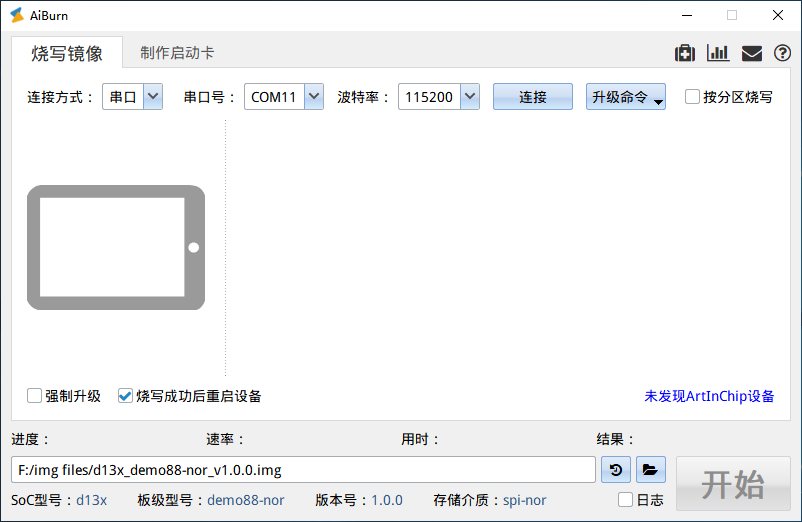Open help via the question mark icon
Screen dimensions: 802x522
pyautogui.click(x=782, y=53)
